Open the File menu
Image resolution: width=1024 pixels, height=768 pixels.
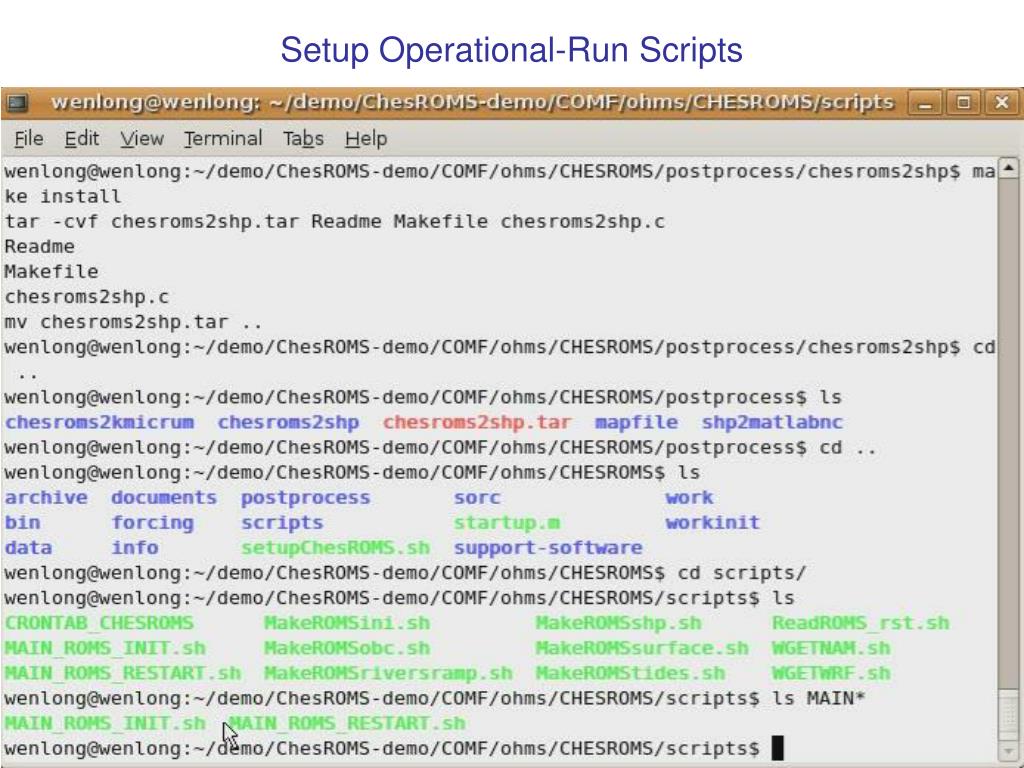(29, 138)
